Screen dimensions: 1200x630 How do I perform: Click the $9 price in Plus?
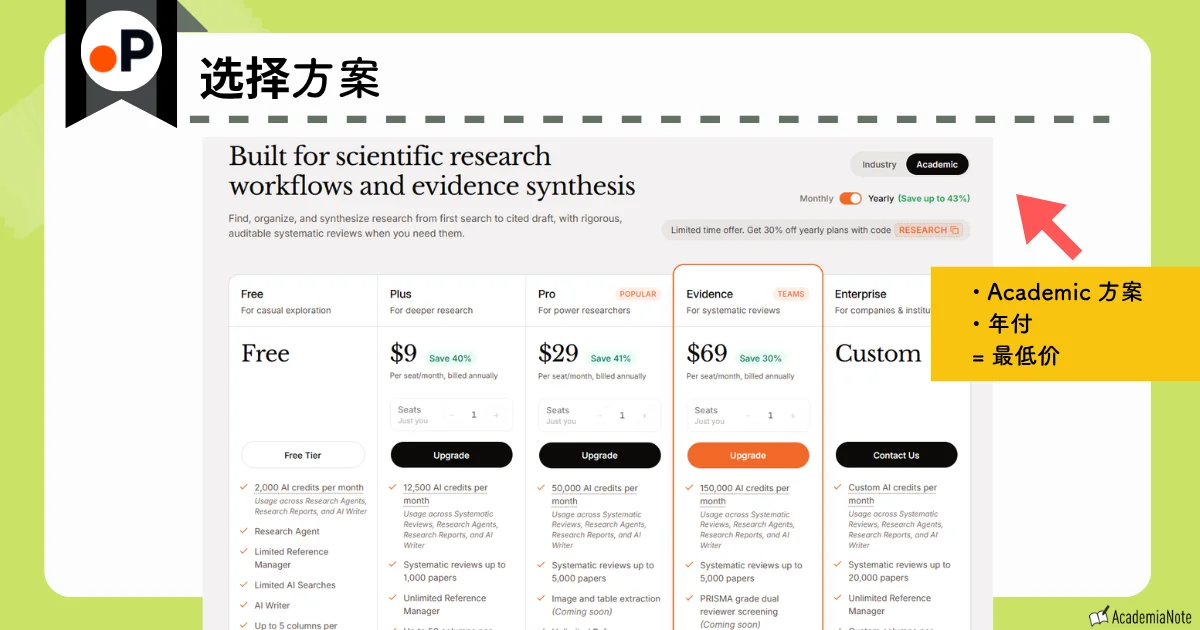point(403,354)
